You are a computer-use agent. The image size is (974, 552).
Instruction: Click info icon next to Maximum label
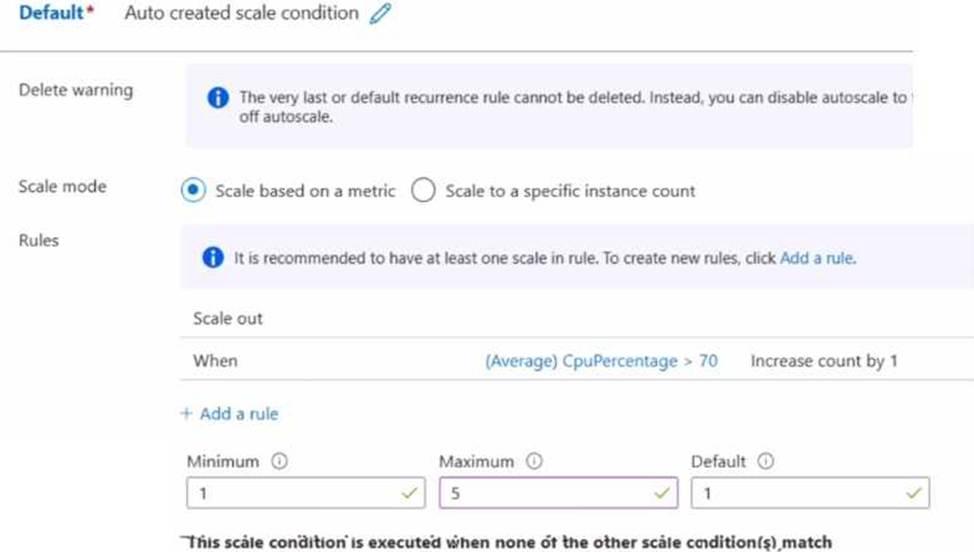click(x=534, y=462)
